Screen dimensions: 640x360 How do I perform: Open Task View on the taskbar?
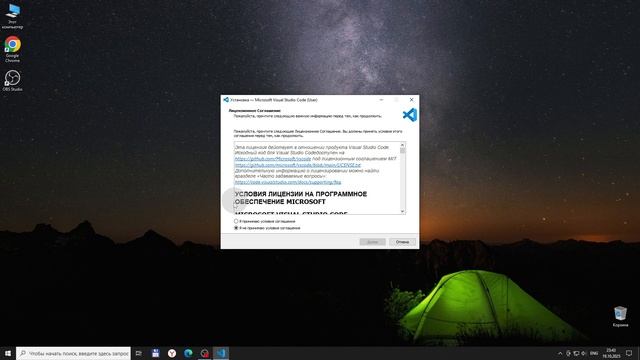(139, 353)
